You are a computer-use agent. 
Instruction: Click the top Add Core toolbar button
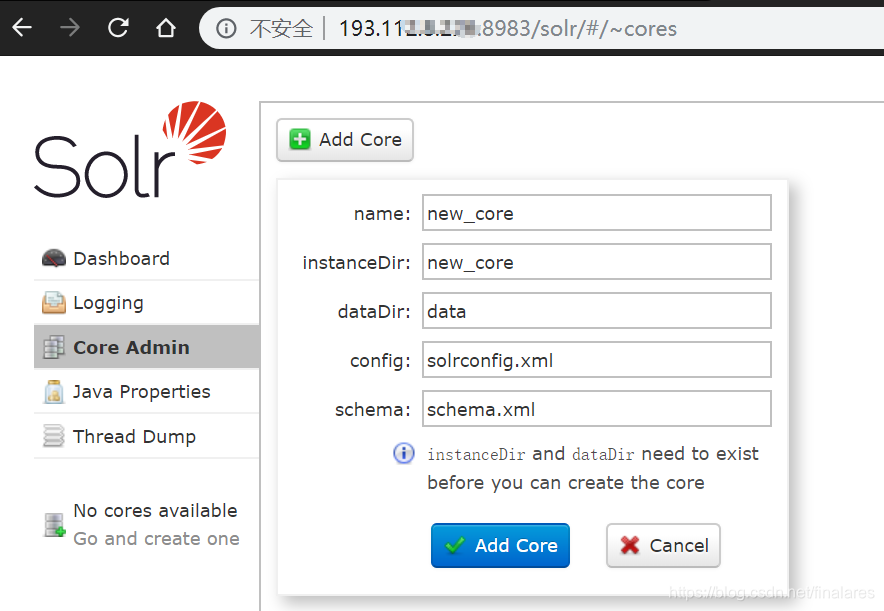pyautogui.click(x=344, y=140)
